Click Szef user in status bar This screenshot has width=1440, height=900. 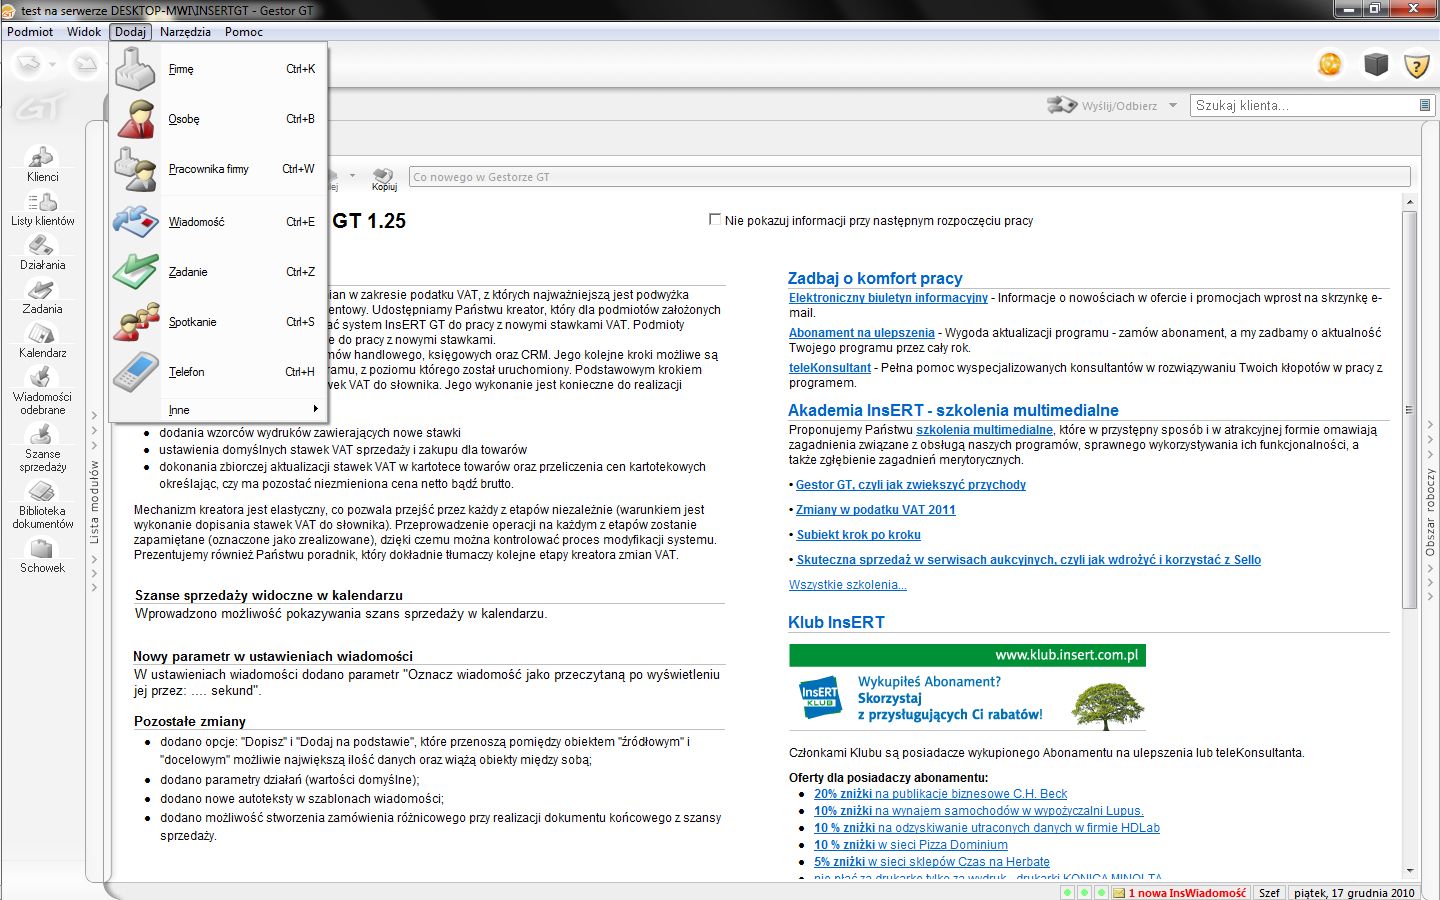1269,893
